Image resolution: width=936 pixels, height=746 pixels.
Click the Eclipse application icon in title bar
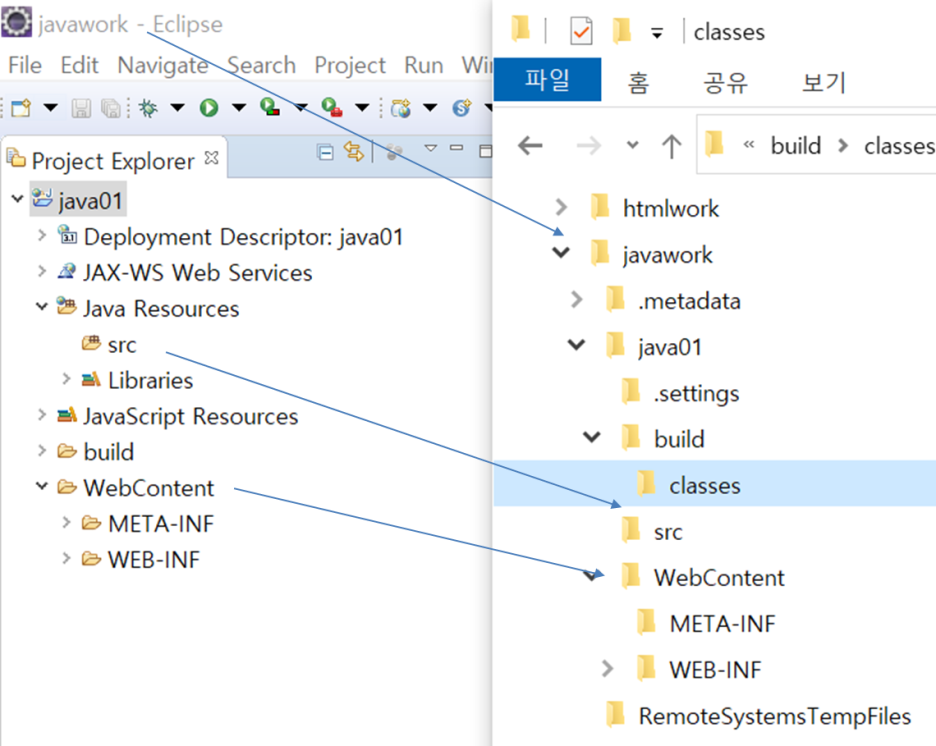[17, 21]
